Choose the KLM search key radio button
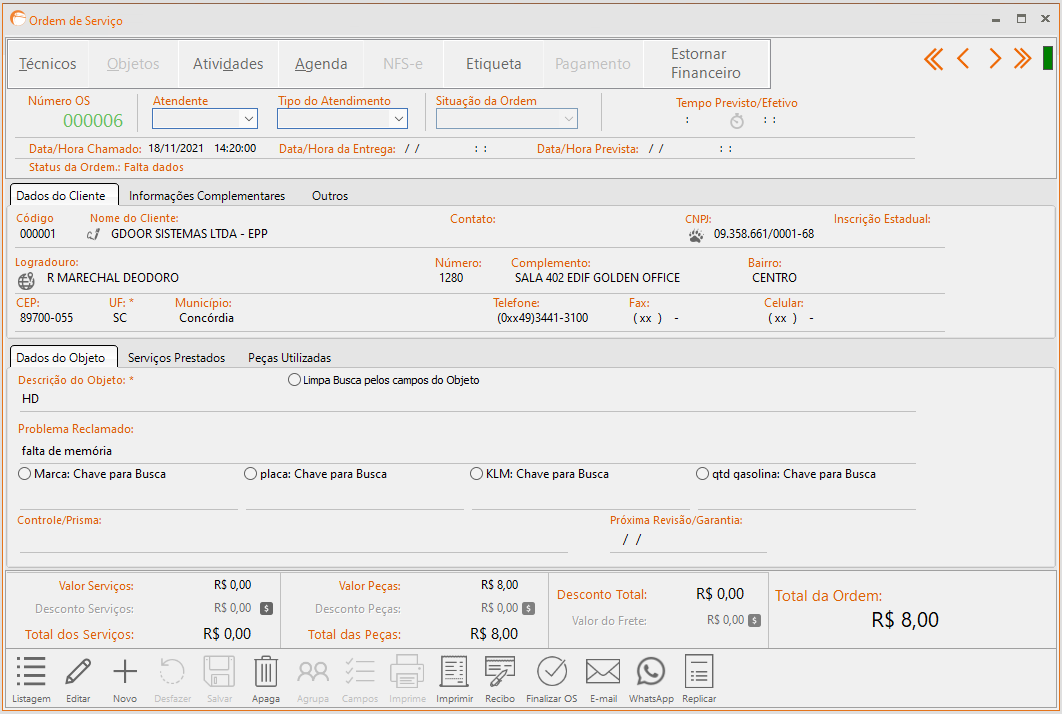The height and width of the screenshot is (714, 1062). coord(477,474)
